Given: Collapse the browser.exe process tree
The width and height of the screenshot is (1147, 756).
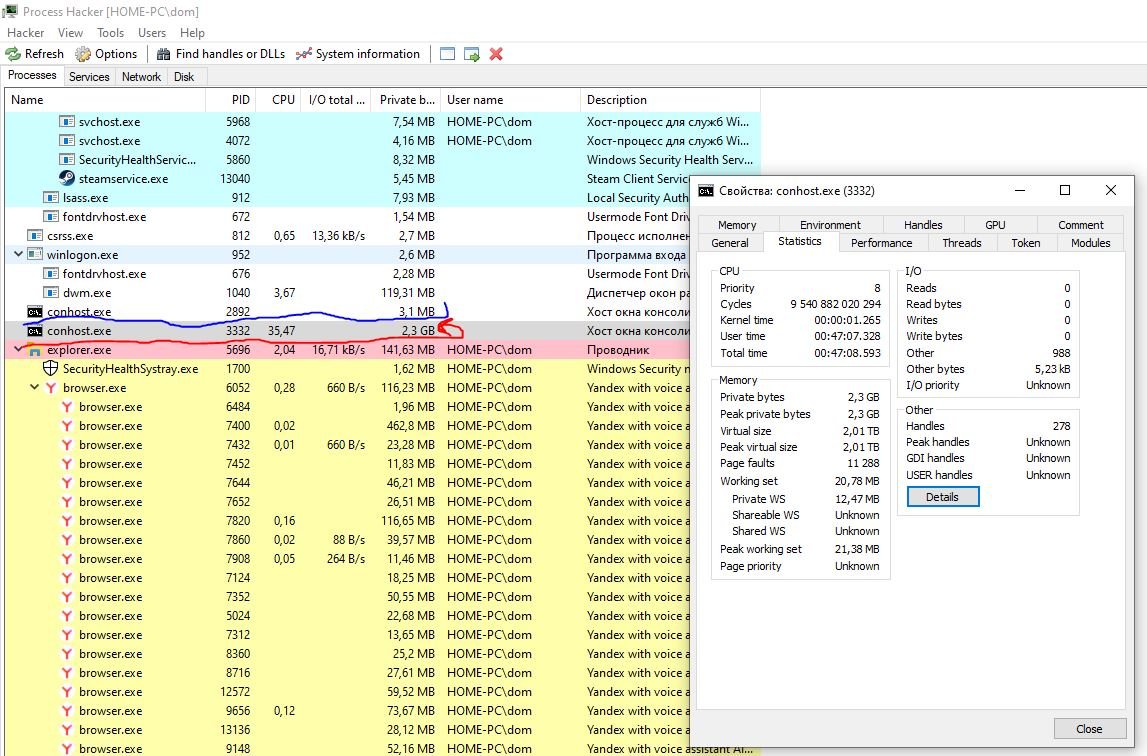Looking at the screenshot, I should [x=35, y=388].
